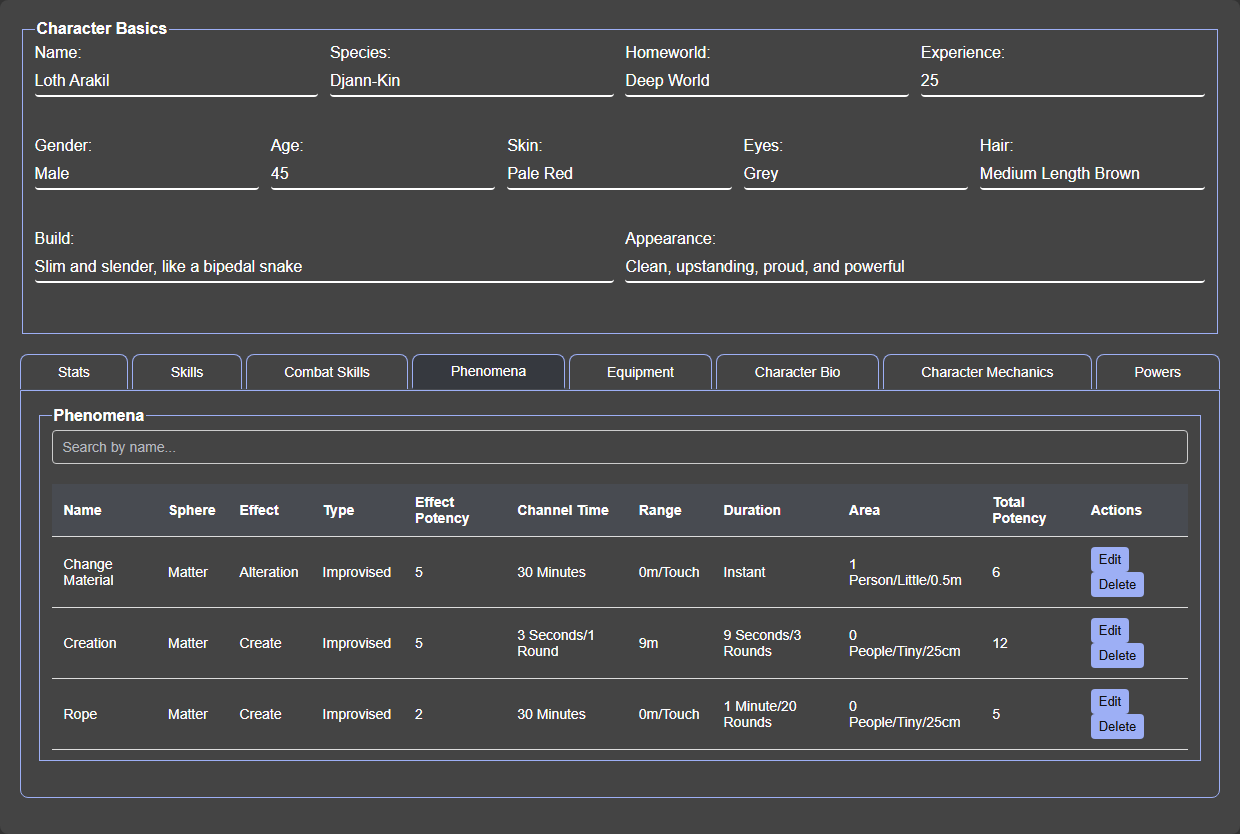This screenshot has height=834, width=1240.
Task: Click the Hair field Medium Length Brown
Action: (1092, 174)
